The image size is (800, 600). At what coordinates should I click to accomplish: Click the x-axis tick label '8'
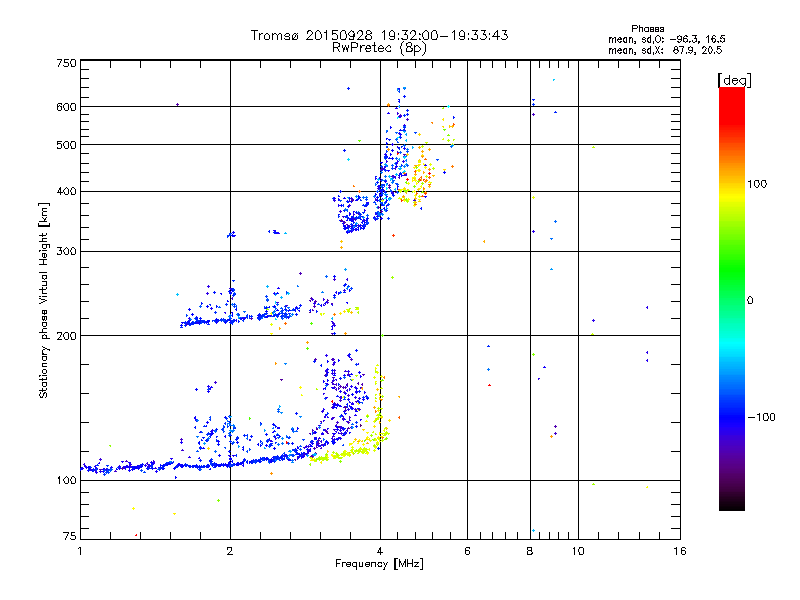[530, 551]
